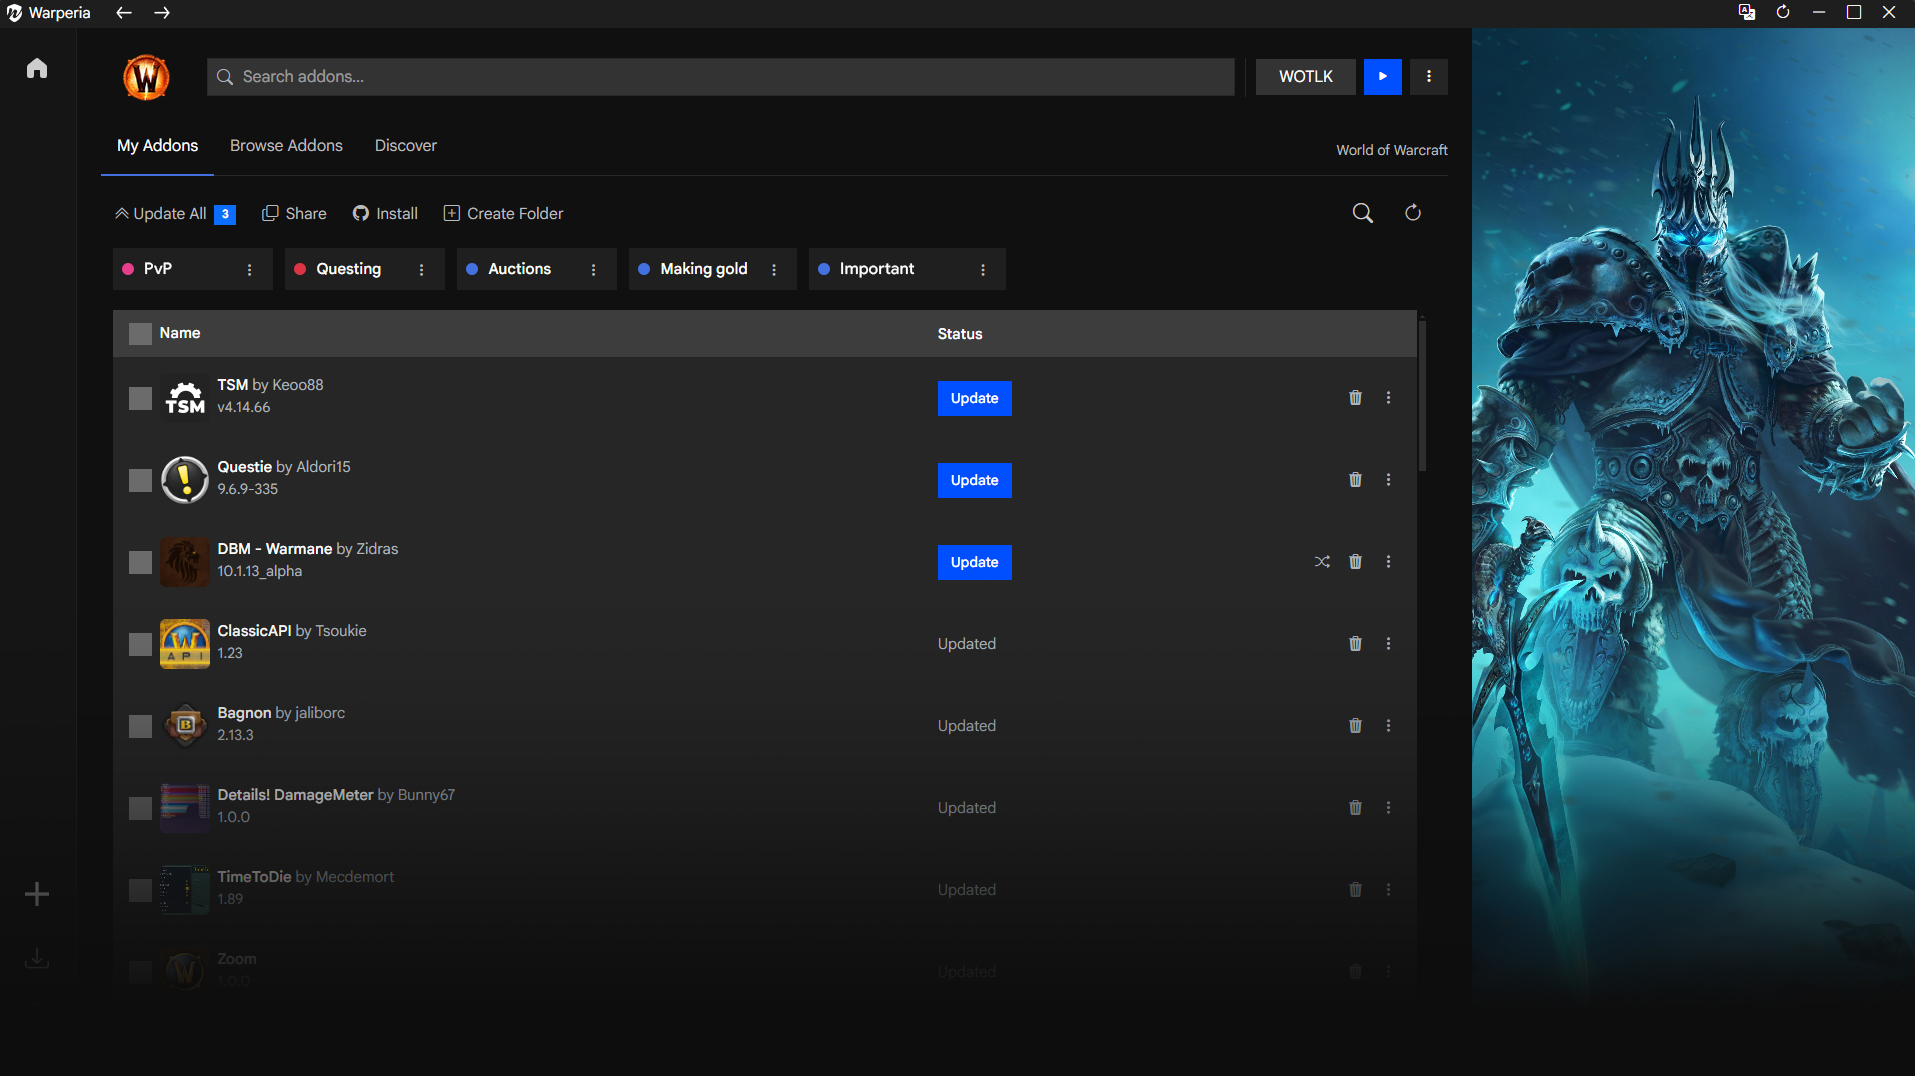Open the Making gold folder options menu
The width and height of the screenshot is (1915, 1076).
click(773, 270)
